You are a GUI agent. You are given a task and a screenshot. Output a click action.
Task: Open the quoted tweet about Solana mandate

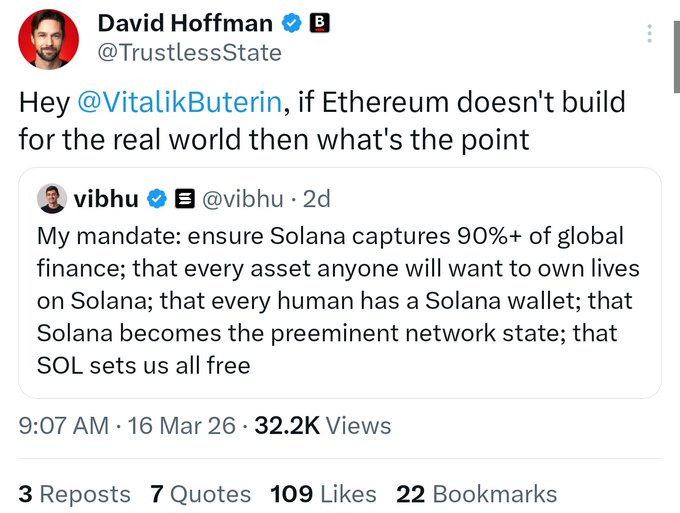point(340,301)
